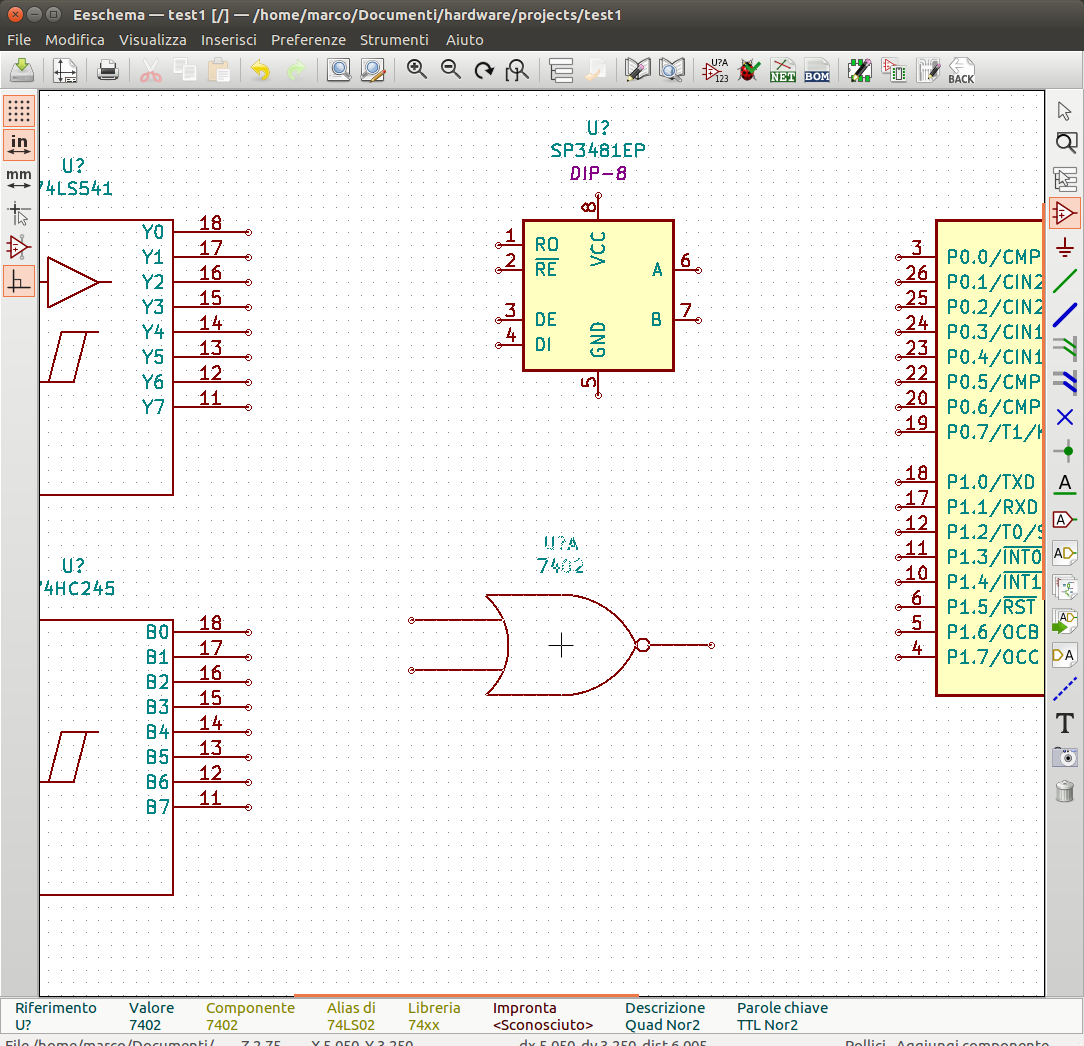Click the Print schematic button

(108, 71)
